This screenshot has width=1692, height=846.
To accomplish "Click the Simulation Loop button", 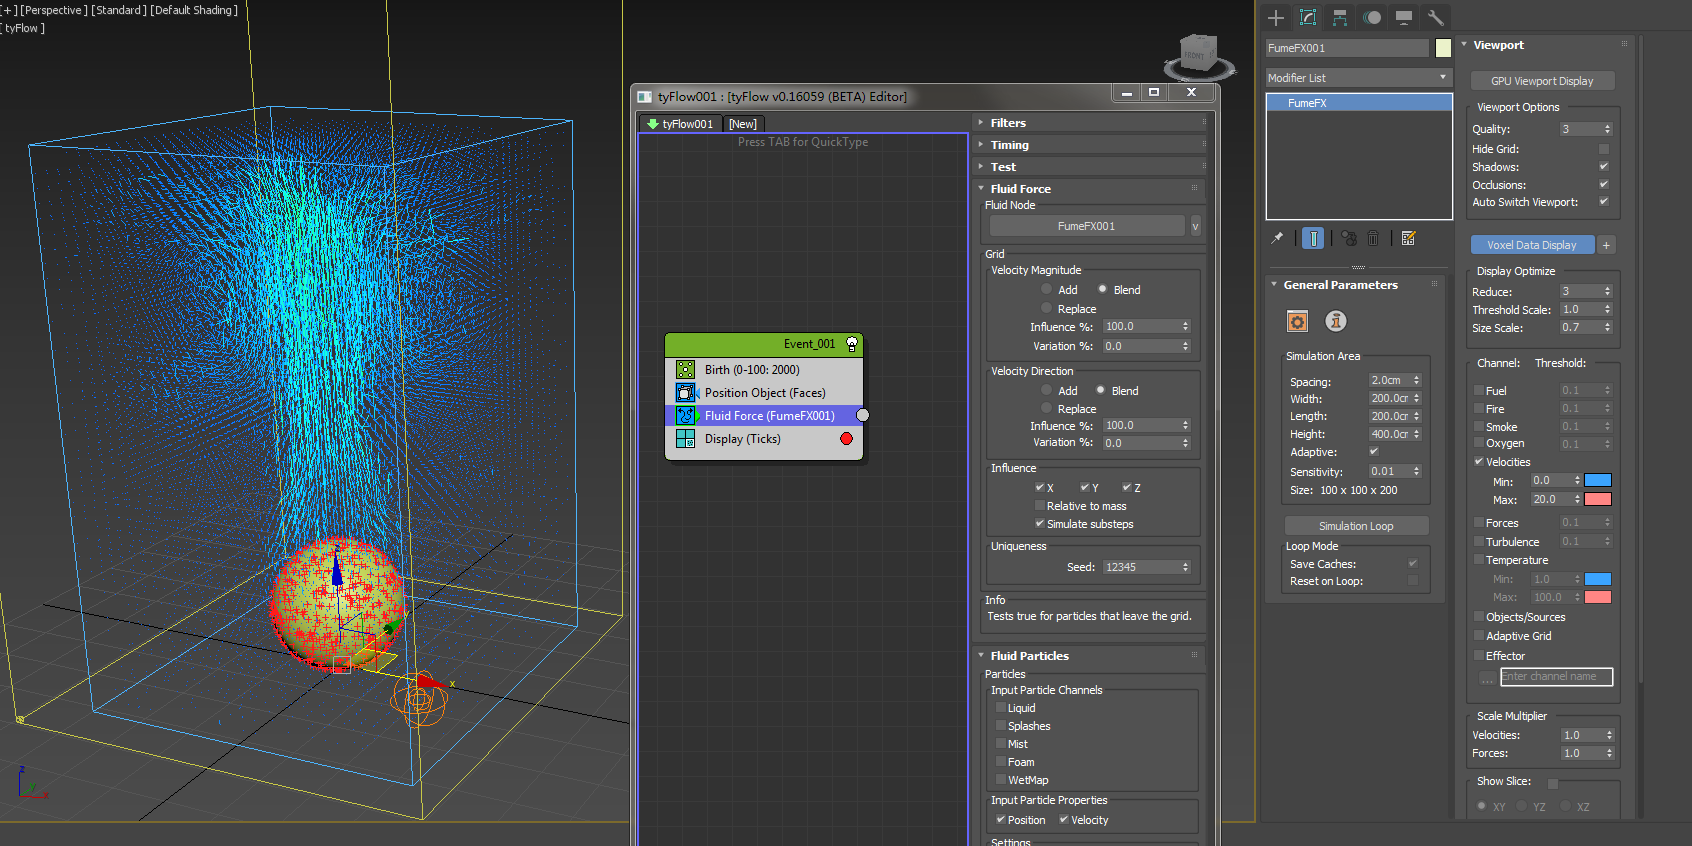I will pos(1355,526).
